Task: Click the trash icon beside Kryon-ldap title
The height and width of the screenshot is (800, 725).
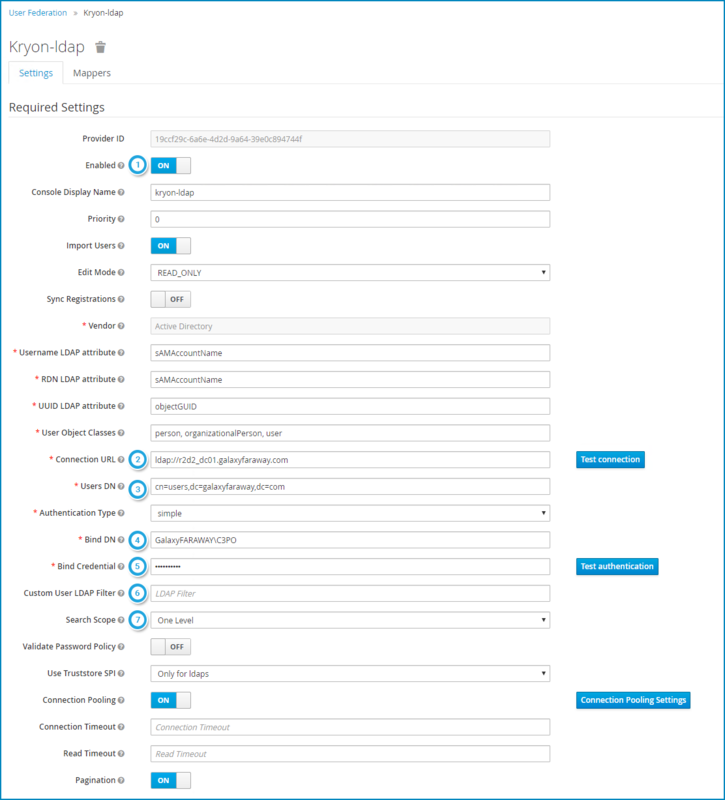Action: point(100,47)
